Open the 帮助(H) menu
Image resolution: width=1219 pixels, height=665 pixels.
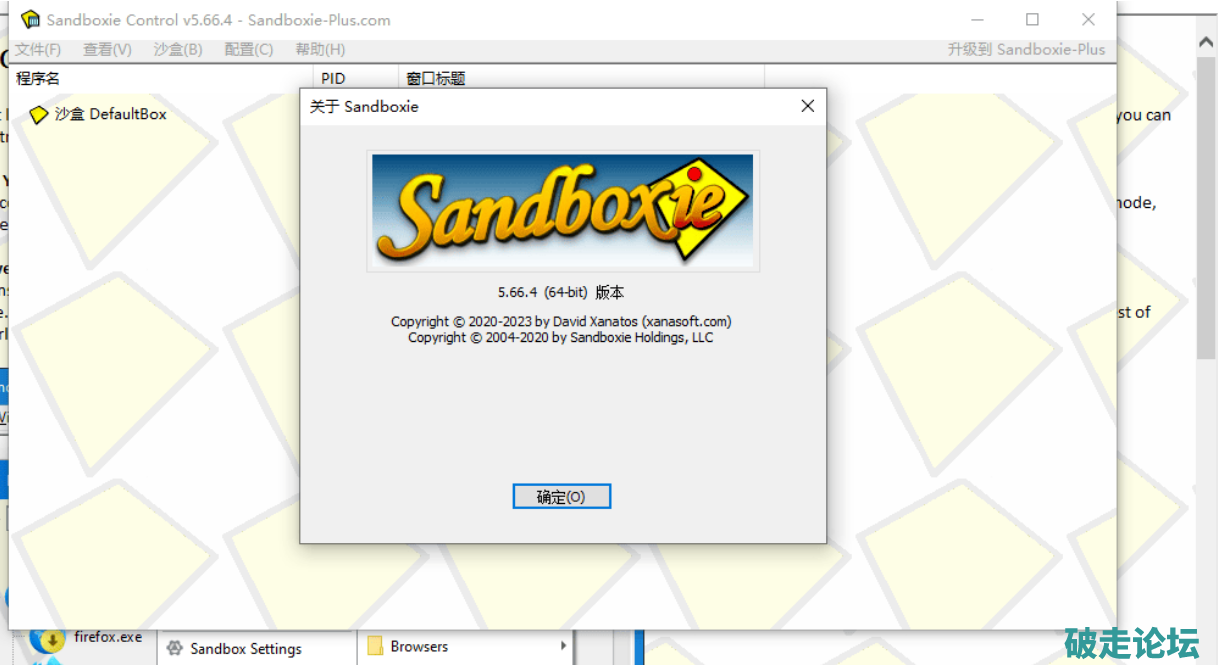tap(320, 49)
